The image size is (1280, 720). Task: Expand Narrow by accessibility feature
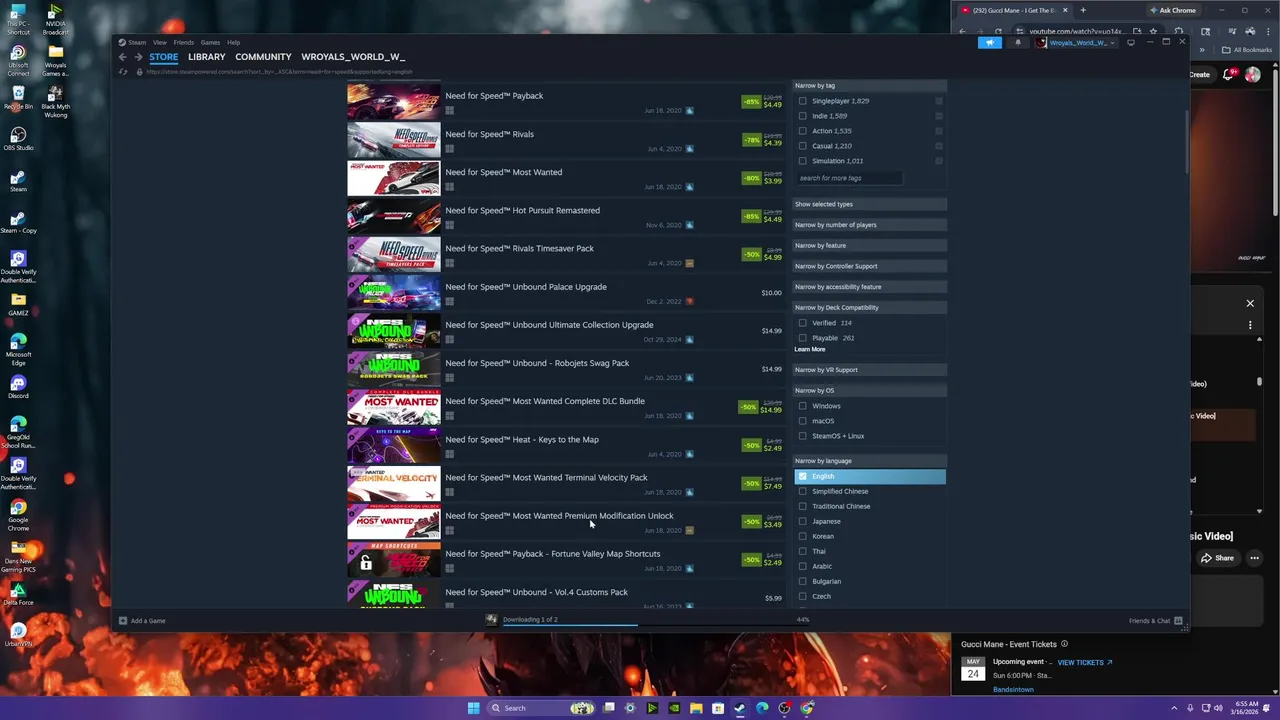point(869,287)
